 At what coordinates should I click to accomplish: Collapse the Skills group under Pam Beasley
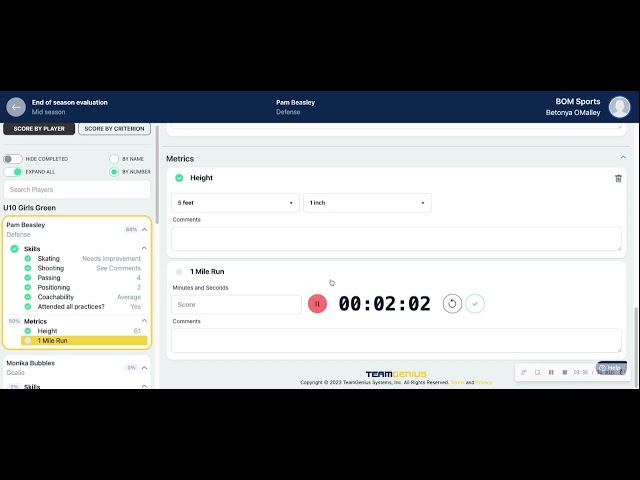144,248
